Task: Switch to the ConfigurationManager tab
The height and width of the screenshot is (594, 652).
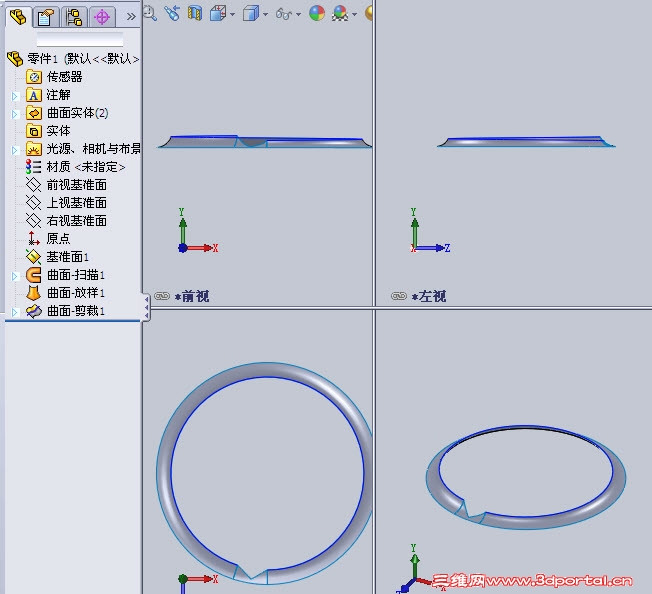Action: point(74,17)
